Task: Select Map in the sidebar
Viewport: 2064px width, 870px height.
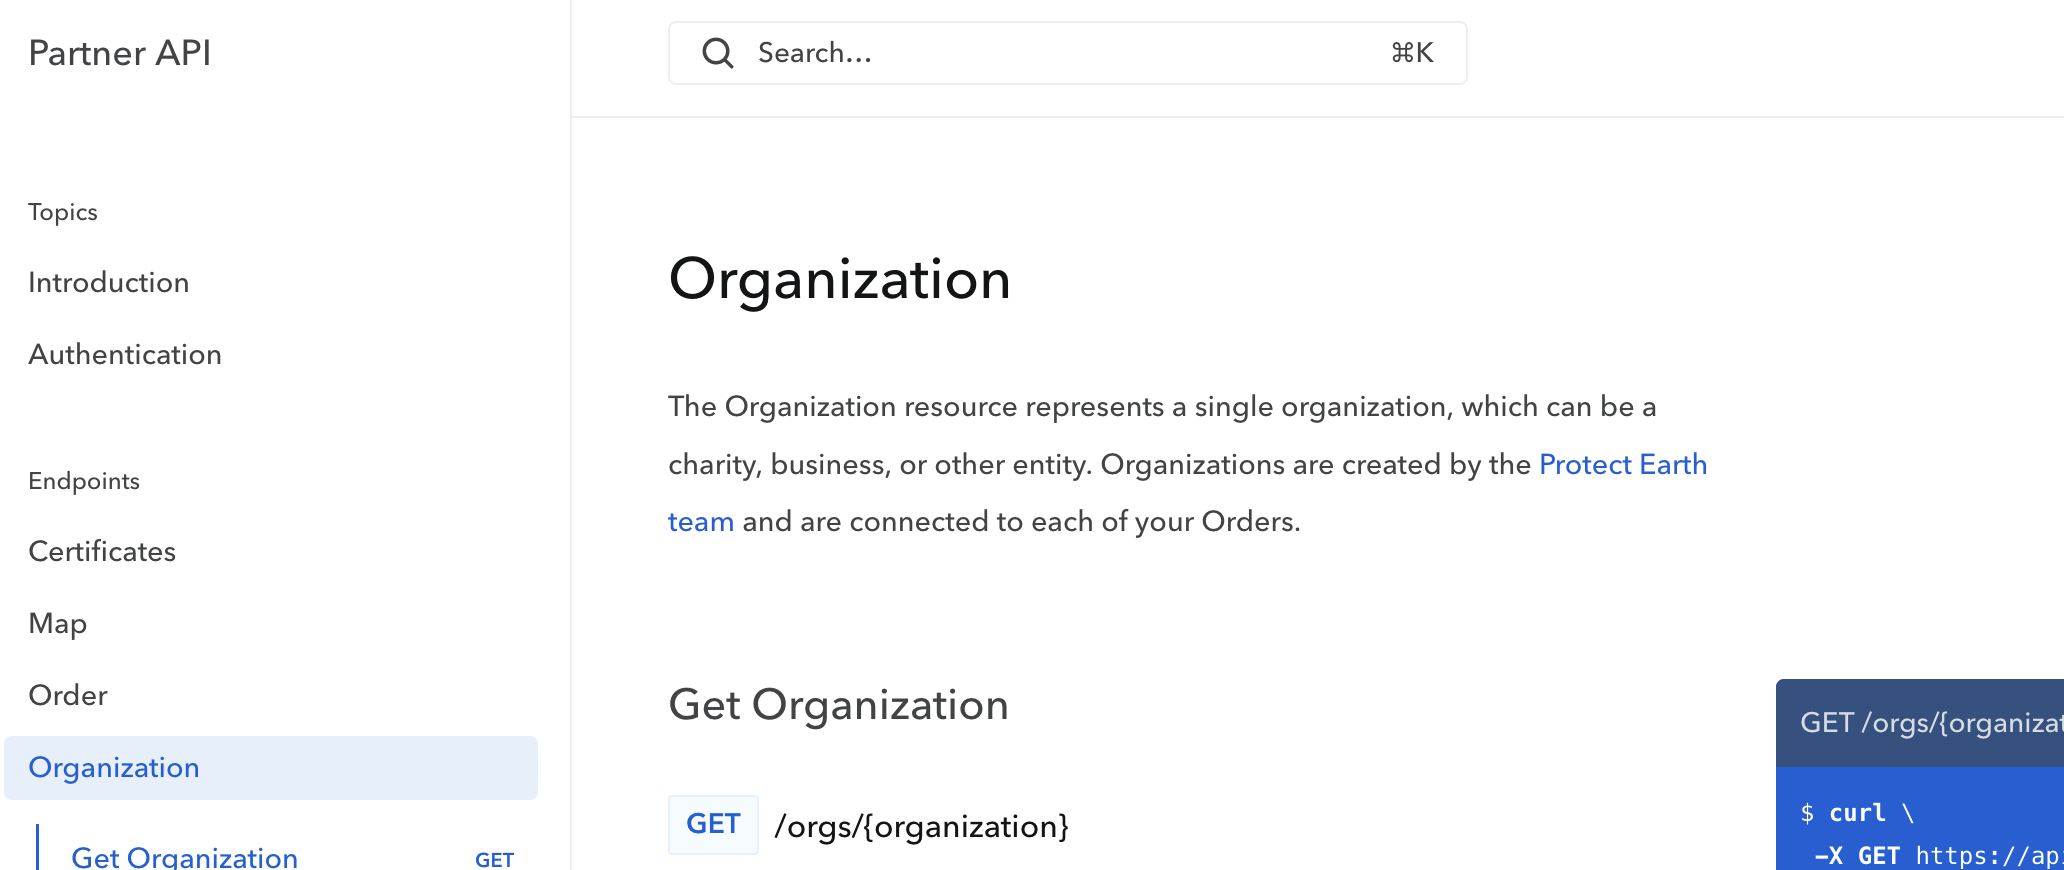Action: pos(58,624)
